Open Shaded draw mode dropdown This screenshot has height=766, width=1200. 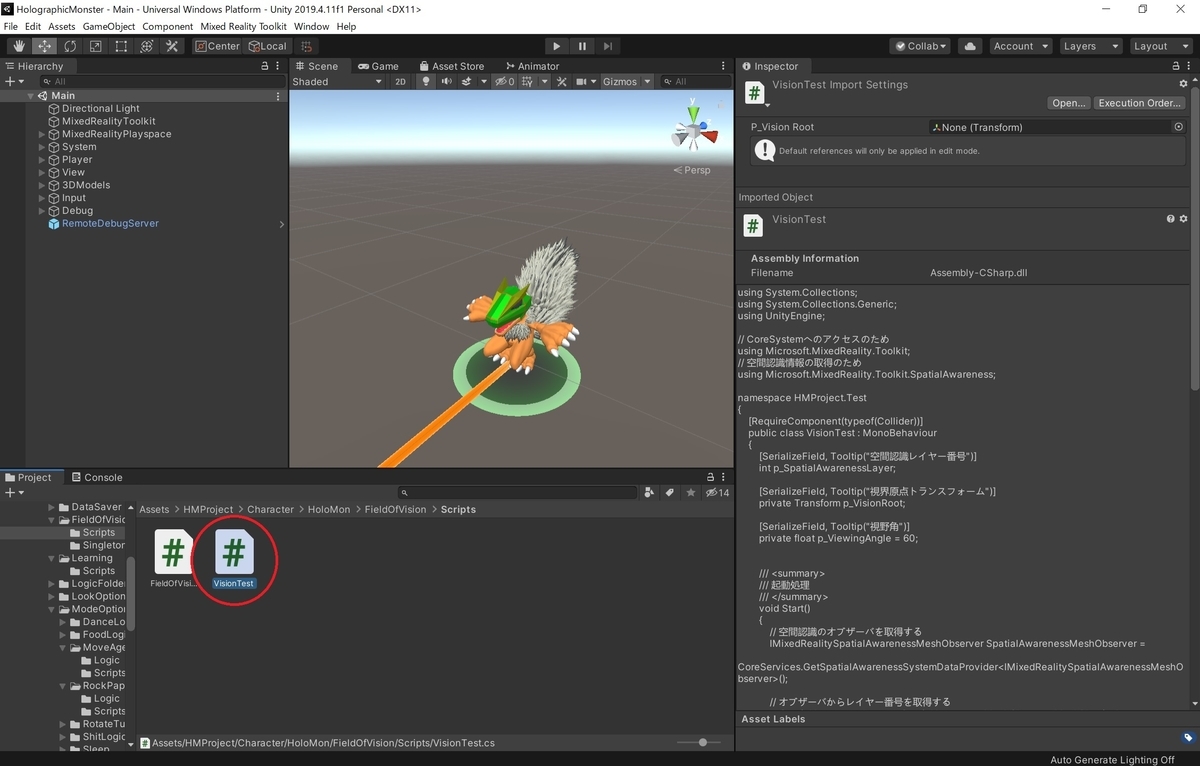pyautogui.click(x=338, y=82)
